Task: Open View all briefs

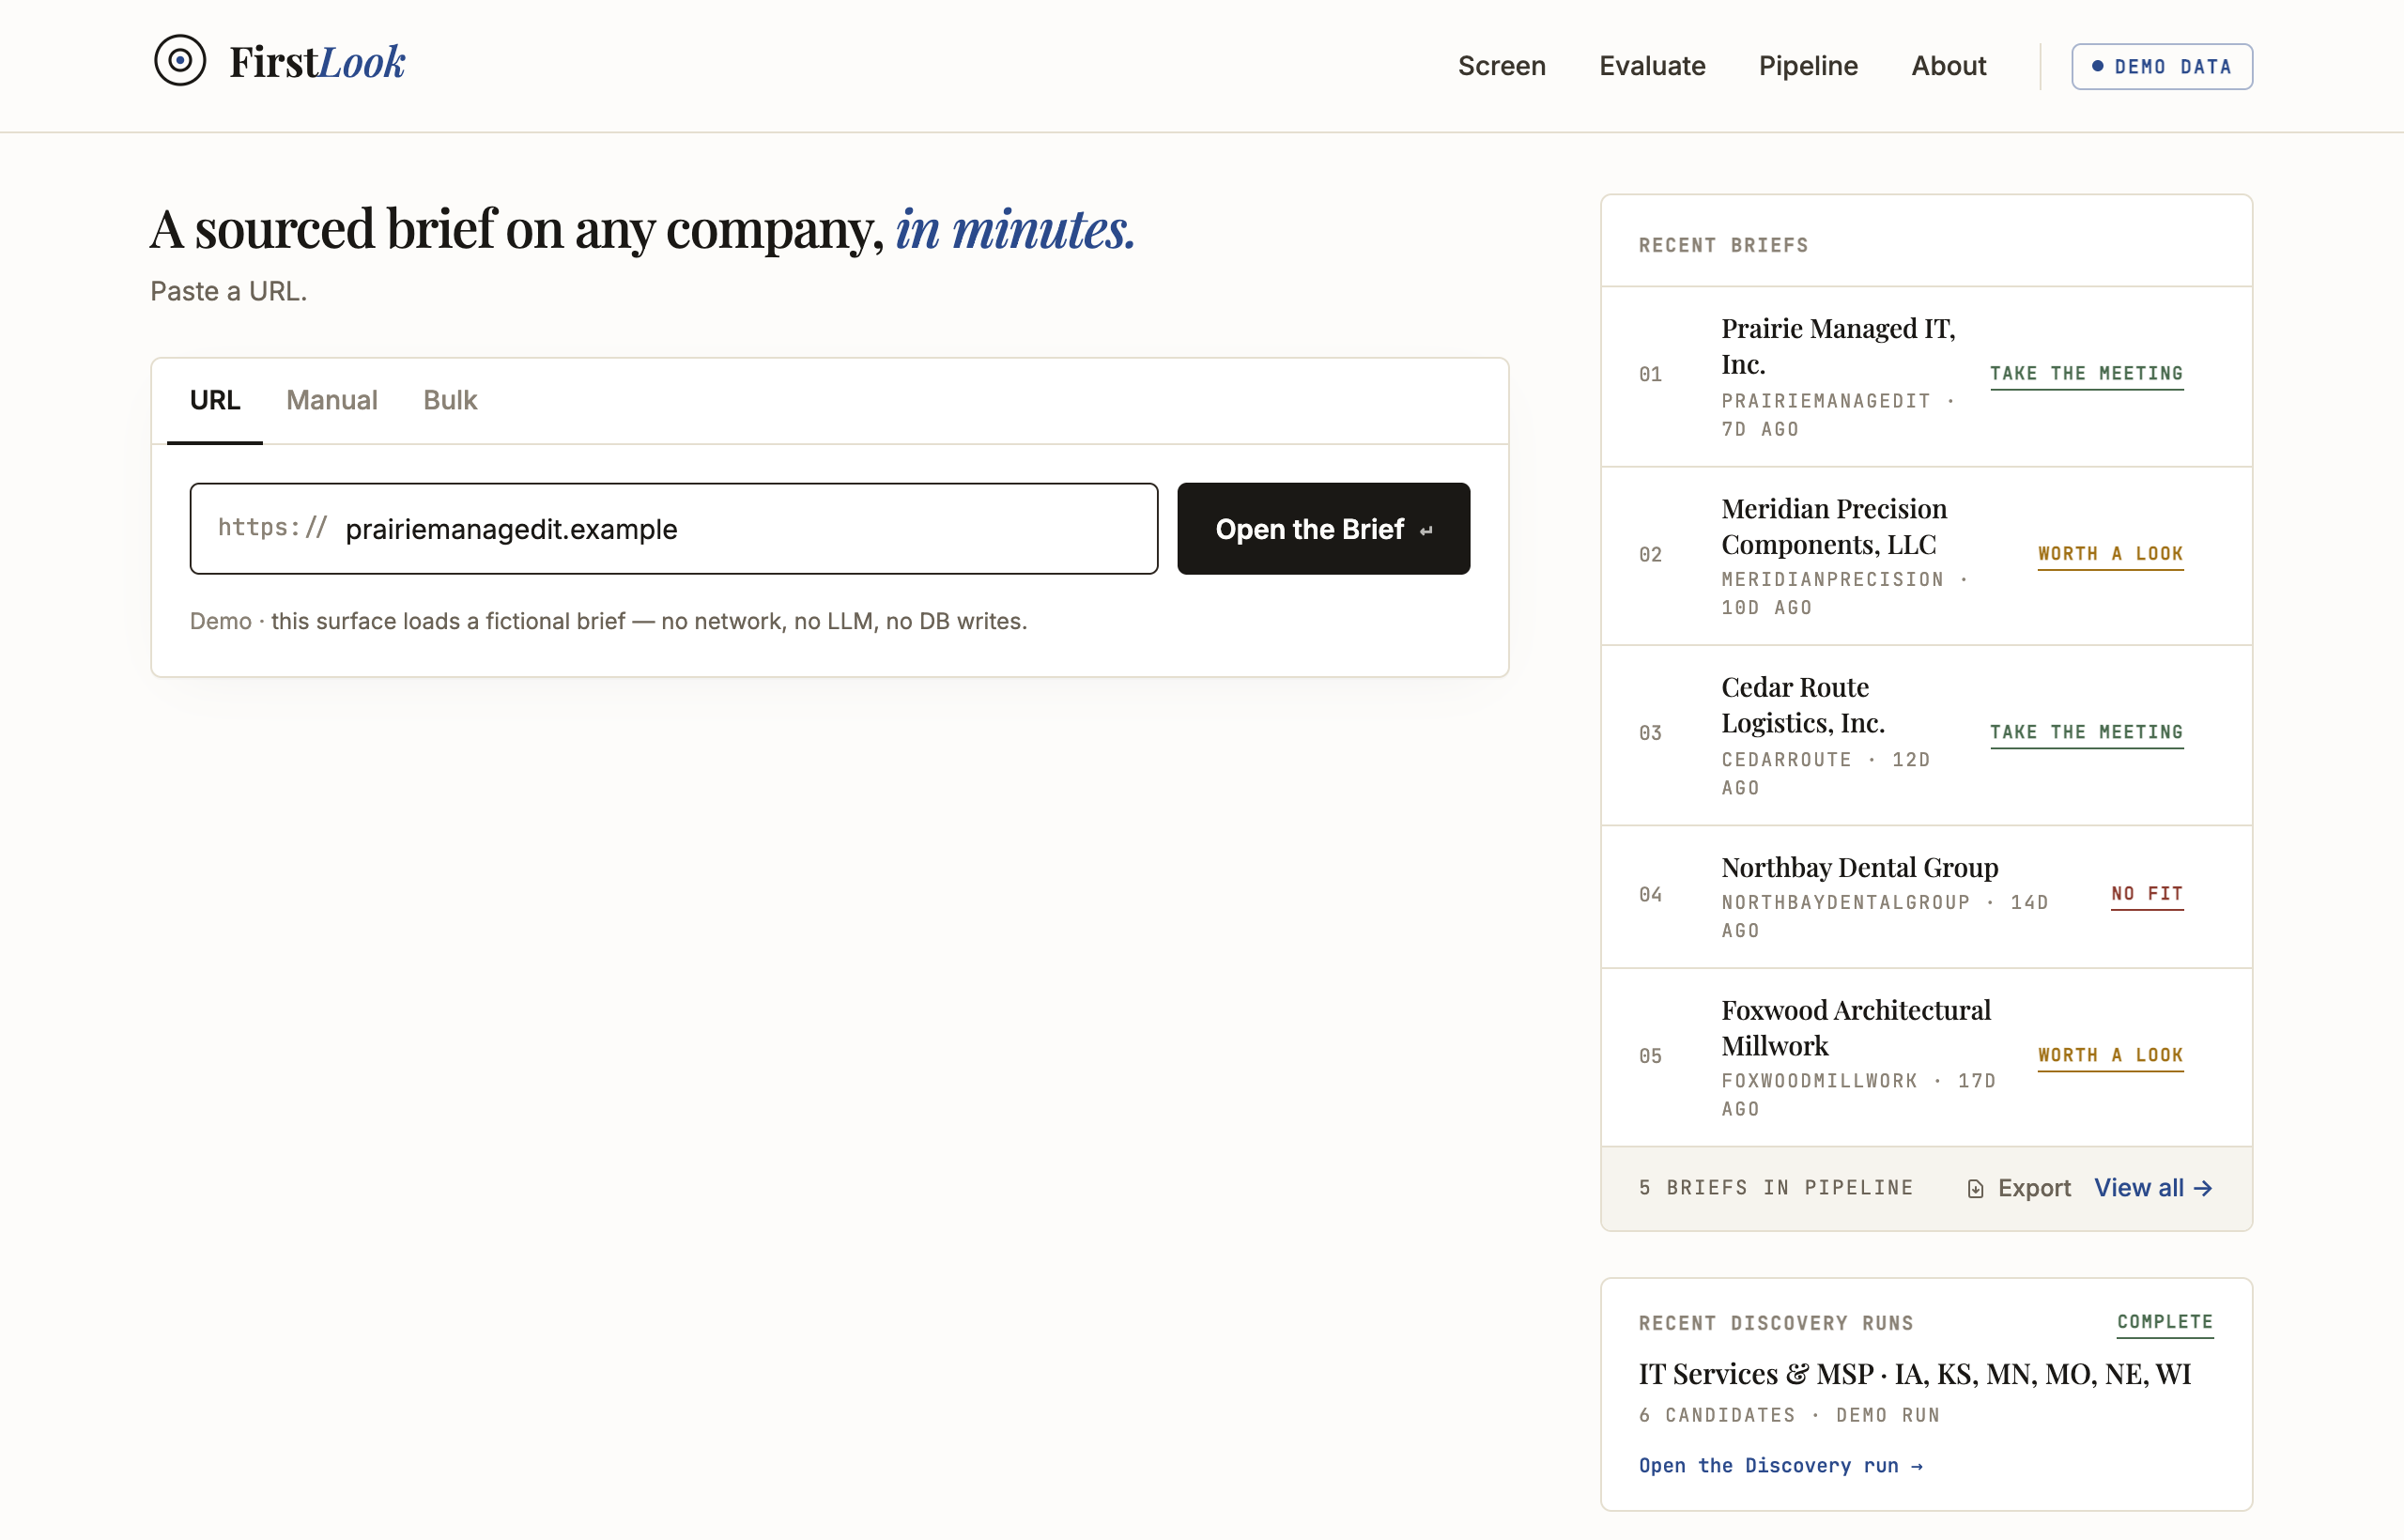Action: [2153, 1188]
